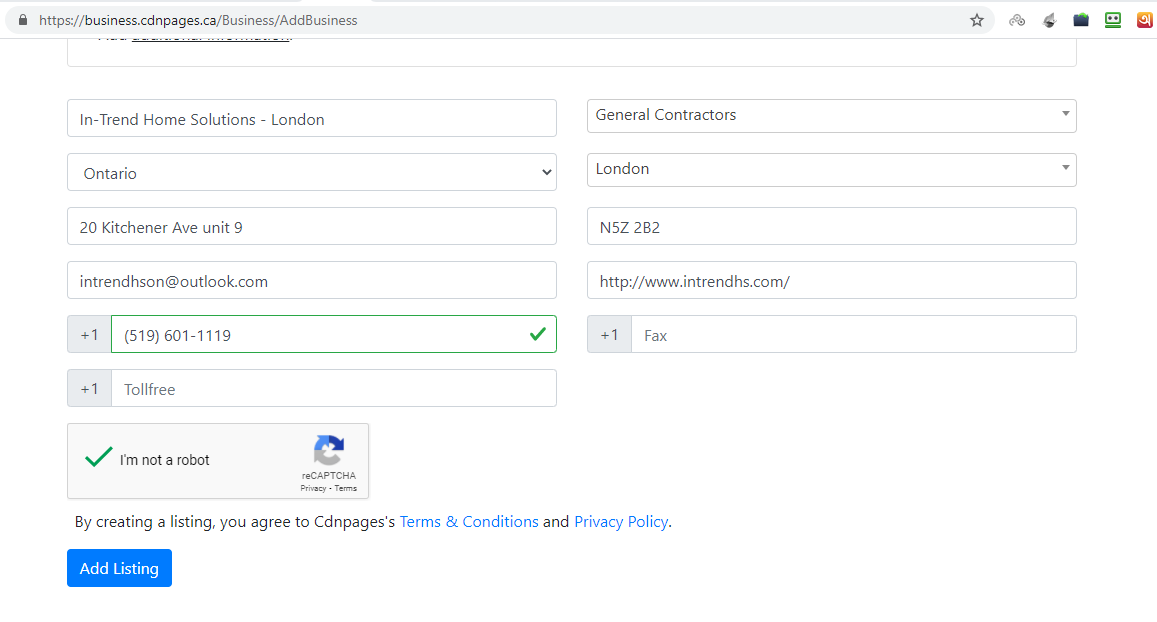This screenshot has height=622, width=1157.
Task: Click the postal code field N5Z 2B2
Action: (x=832, y=226)
